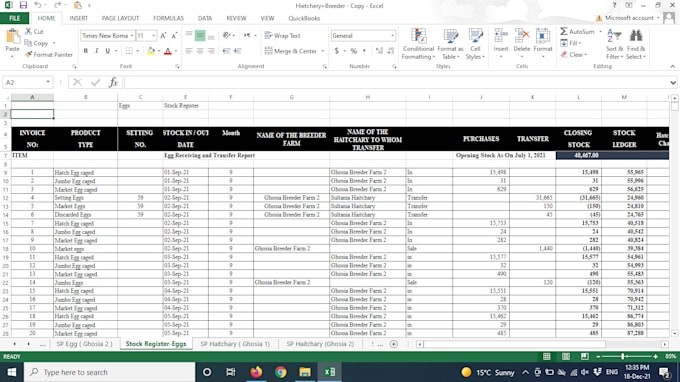Image resolution: width=680 pixels, height=382 pixels.
Task: Select SP Haitchary ( Ghosia 1) sheet
Action: point(235,344)
